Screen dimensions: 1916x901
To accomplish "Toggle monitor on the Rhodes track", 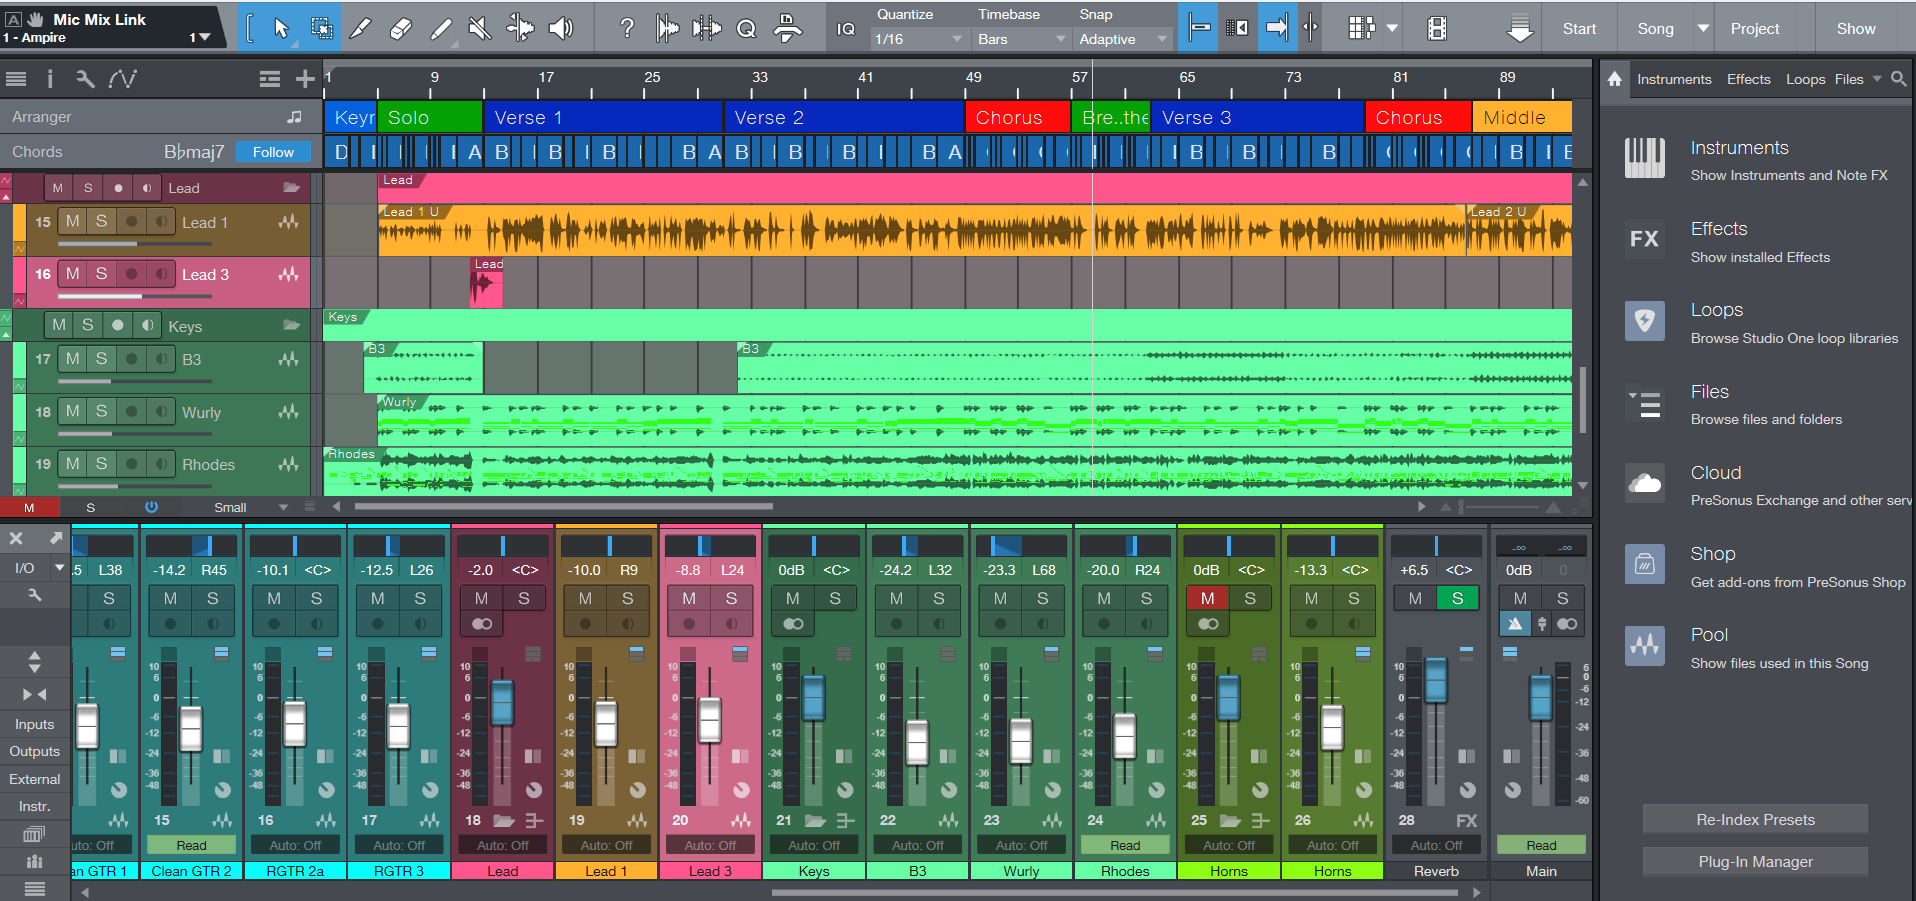I will click(160, 464).
